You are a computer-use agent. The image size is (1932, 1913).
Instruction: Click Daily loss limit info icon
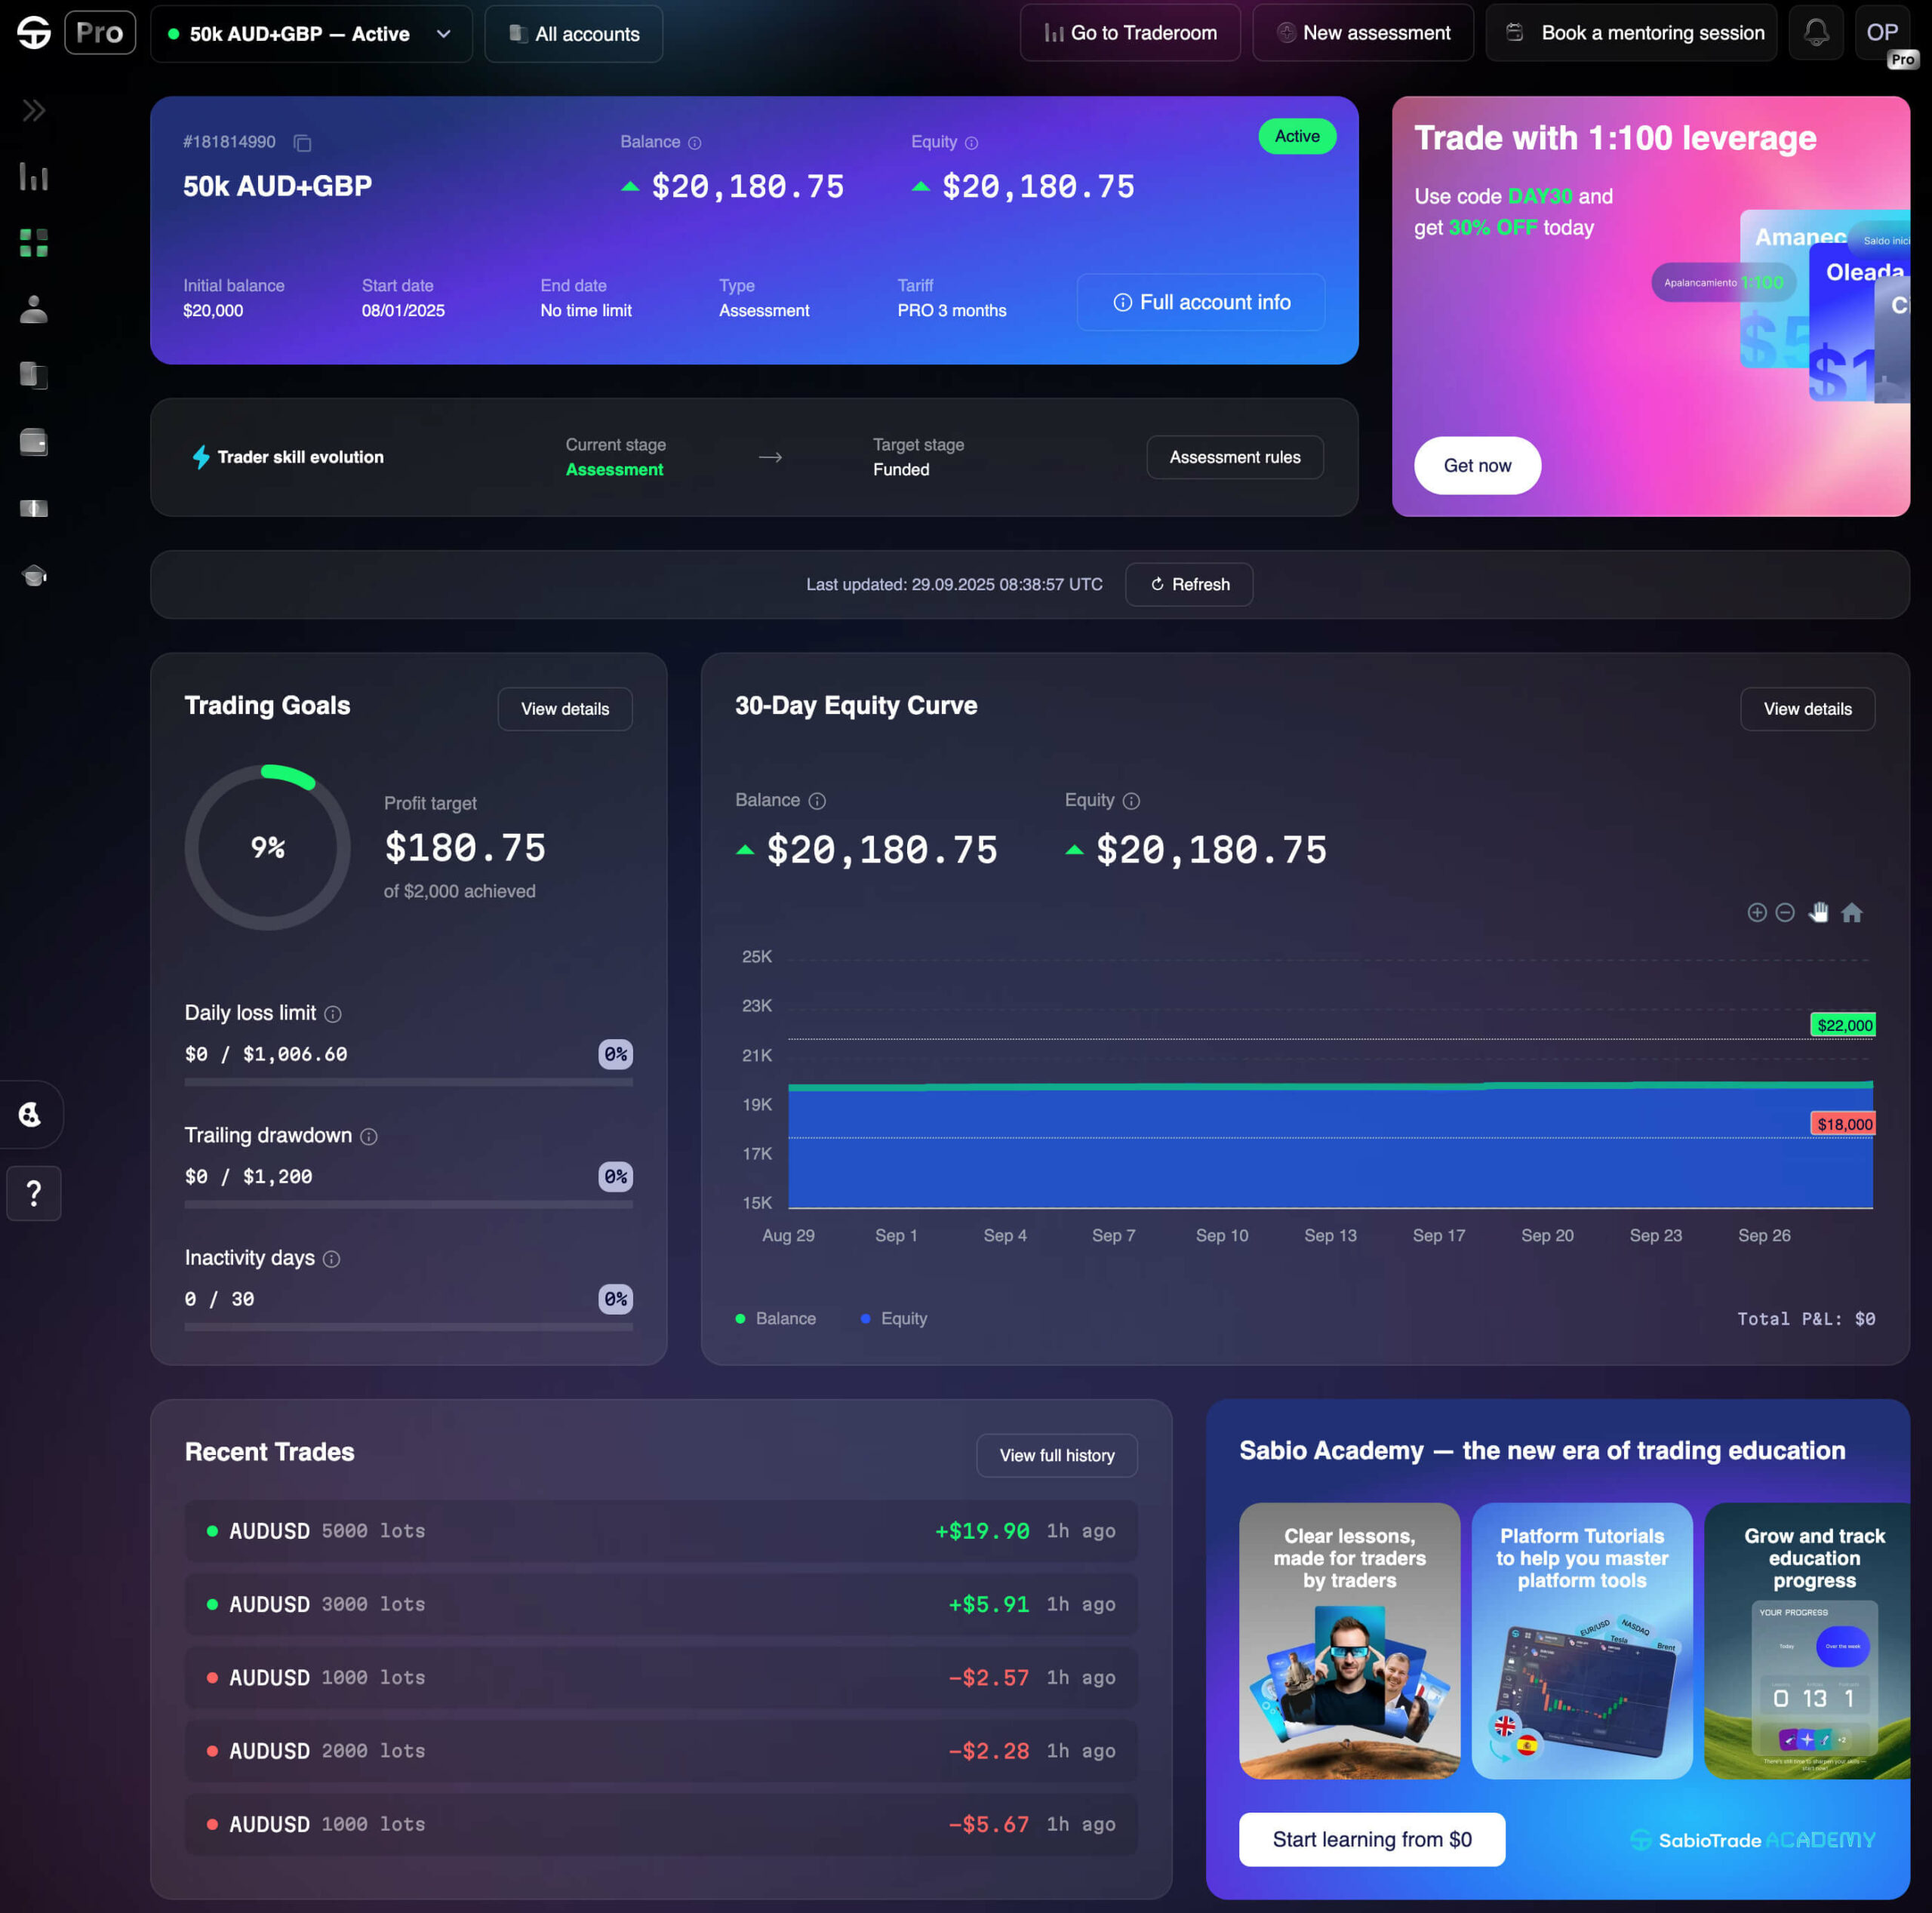pos(333,1014)
